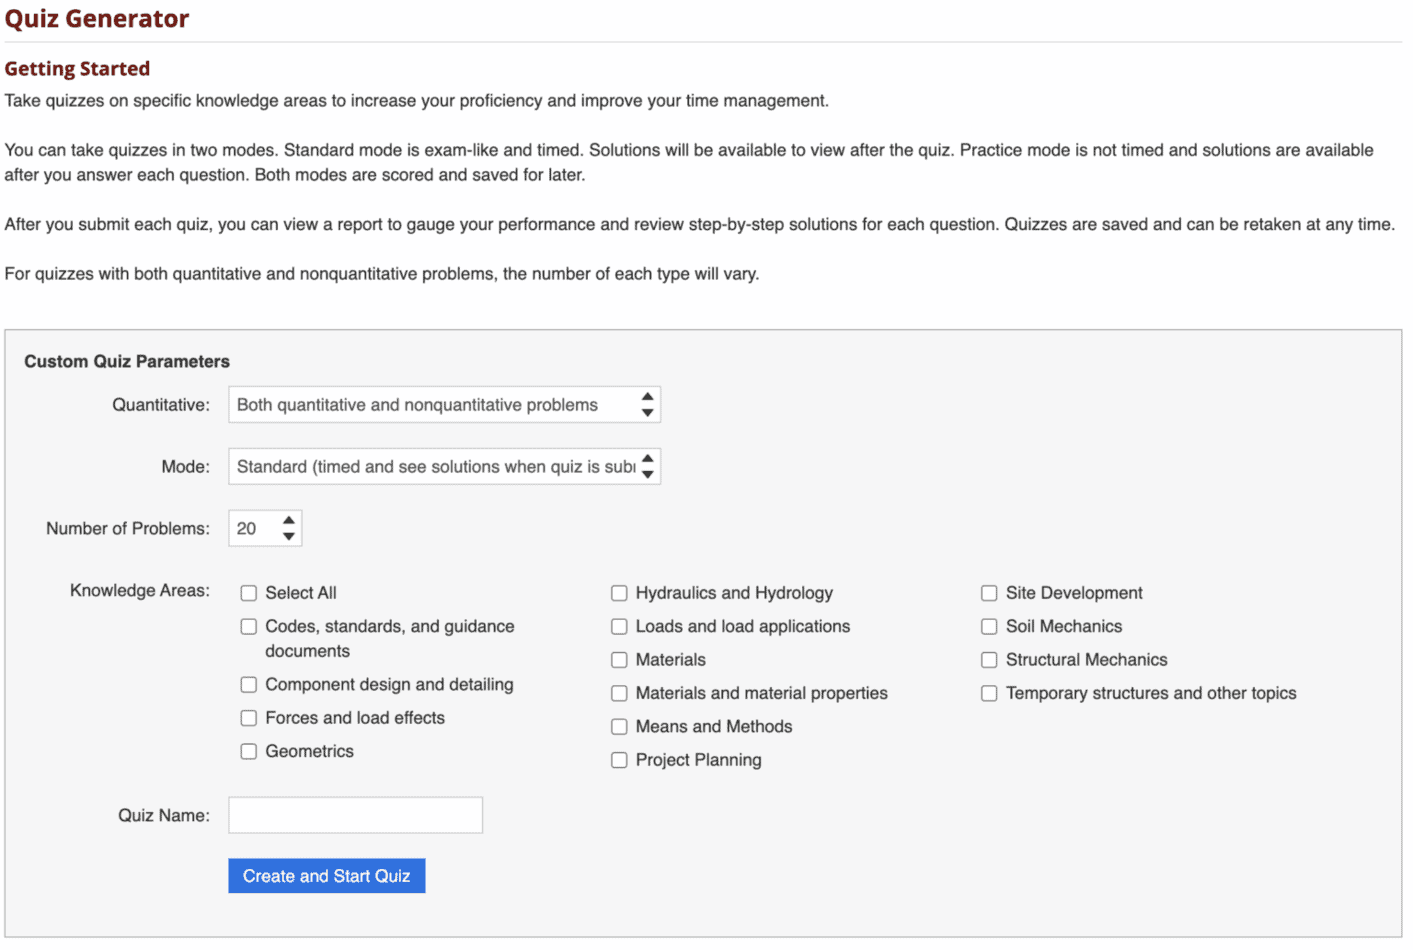Check the Hydraulics and Hydrology option
The height and width of the screenshot is (950, 1413).
pyautogui.click(x=618, y=592)
